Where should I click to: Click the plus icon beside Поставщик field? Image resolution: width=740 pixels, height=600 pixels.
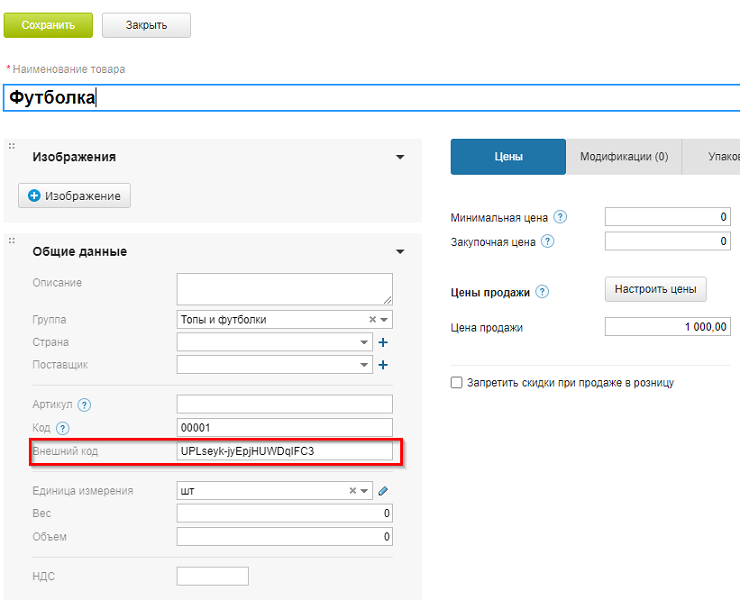pos(382,365)
